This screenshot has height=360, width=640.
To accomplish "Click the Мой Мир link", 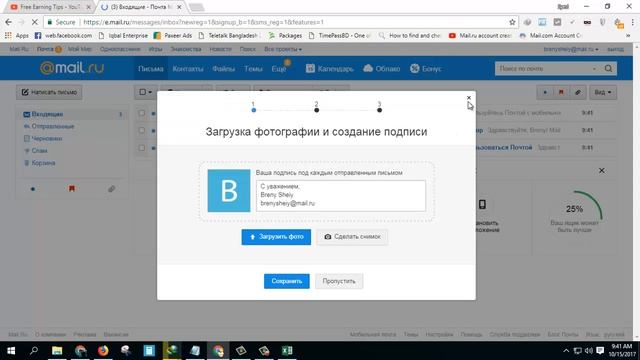I will [x=80, y=49].
